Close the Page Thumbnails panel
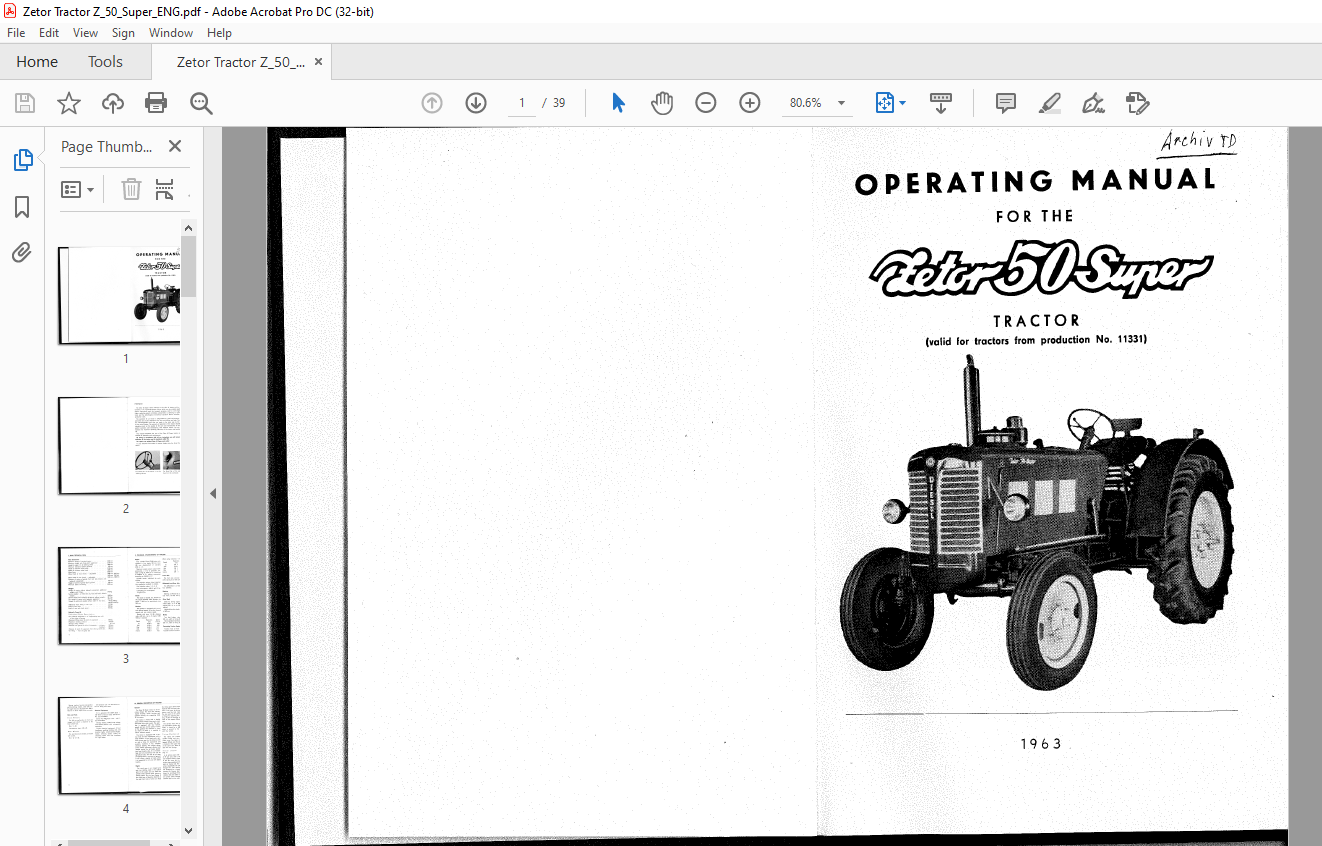 [175, 146]
